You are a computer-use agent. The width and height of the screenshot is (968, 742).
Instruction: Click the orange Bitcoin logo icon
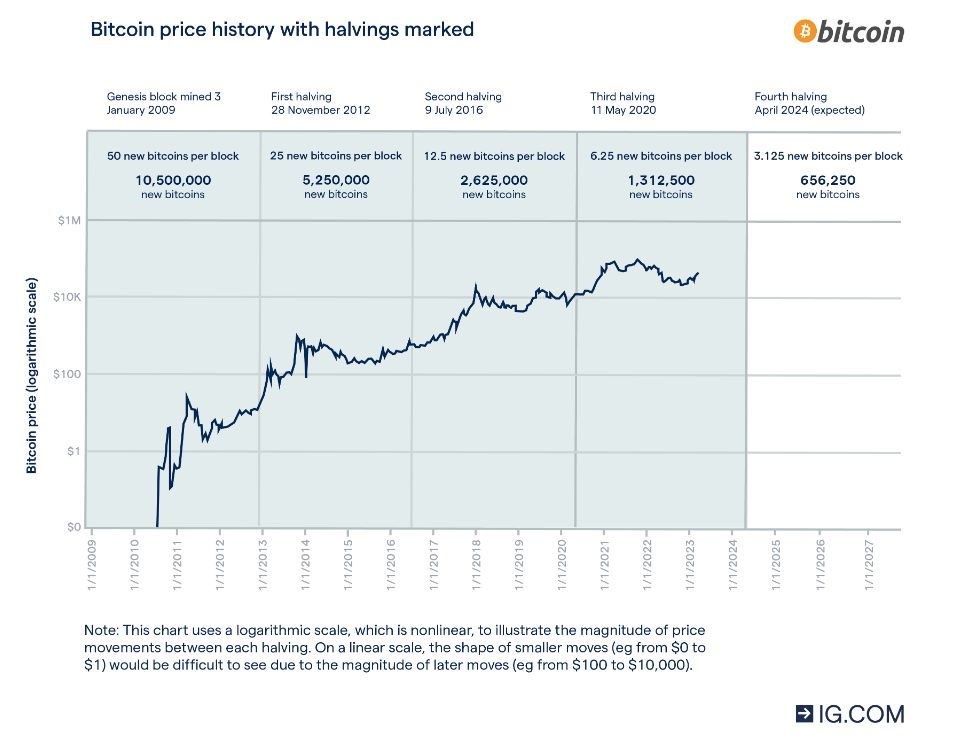(804, 31)
